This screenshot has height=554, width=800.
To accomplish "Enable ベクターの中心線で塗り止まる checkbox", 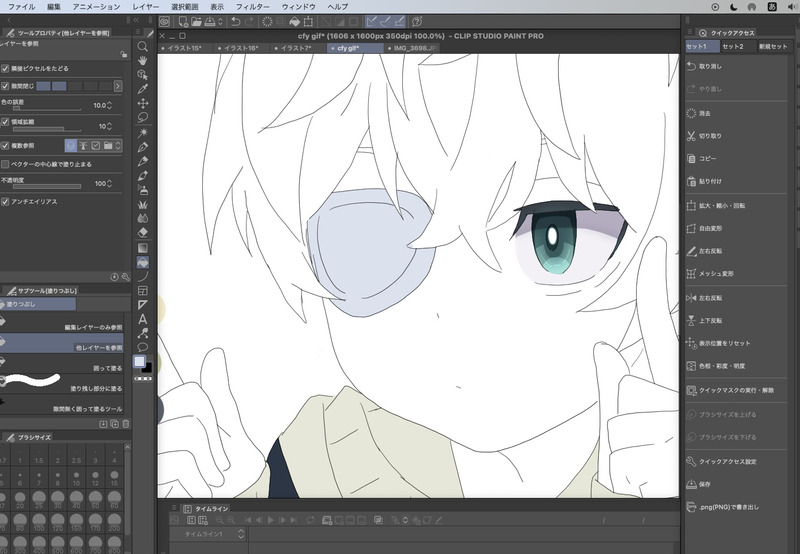I will click(5, 164).
